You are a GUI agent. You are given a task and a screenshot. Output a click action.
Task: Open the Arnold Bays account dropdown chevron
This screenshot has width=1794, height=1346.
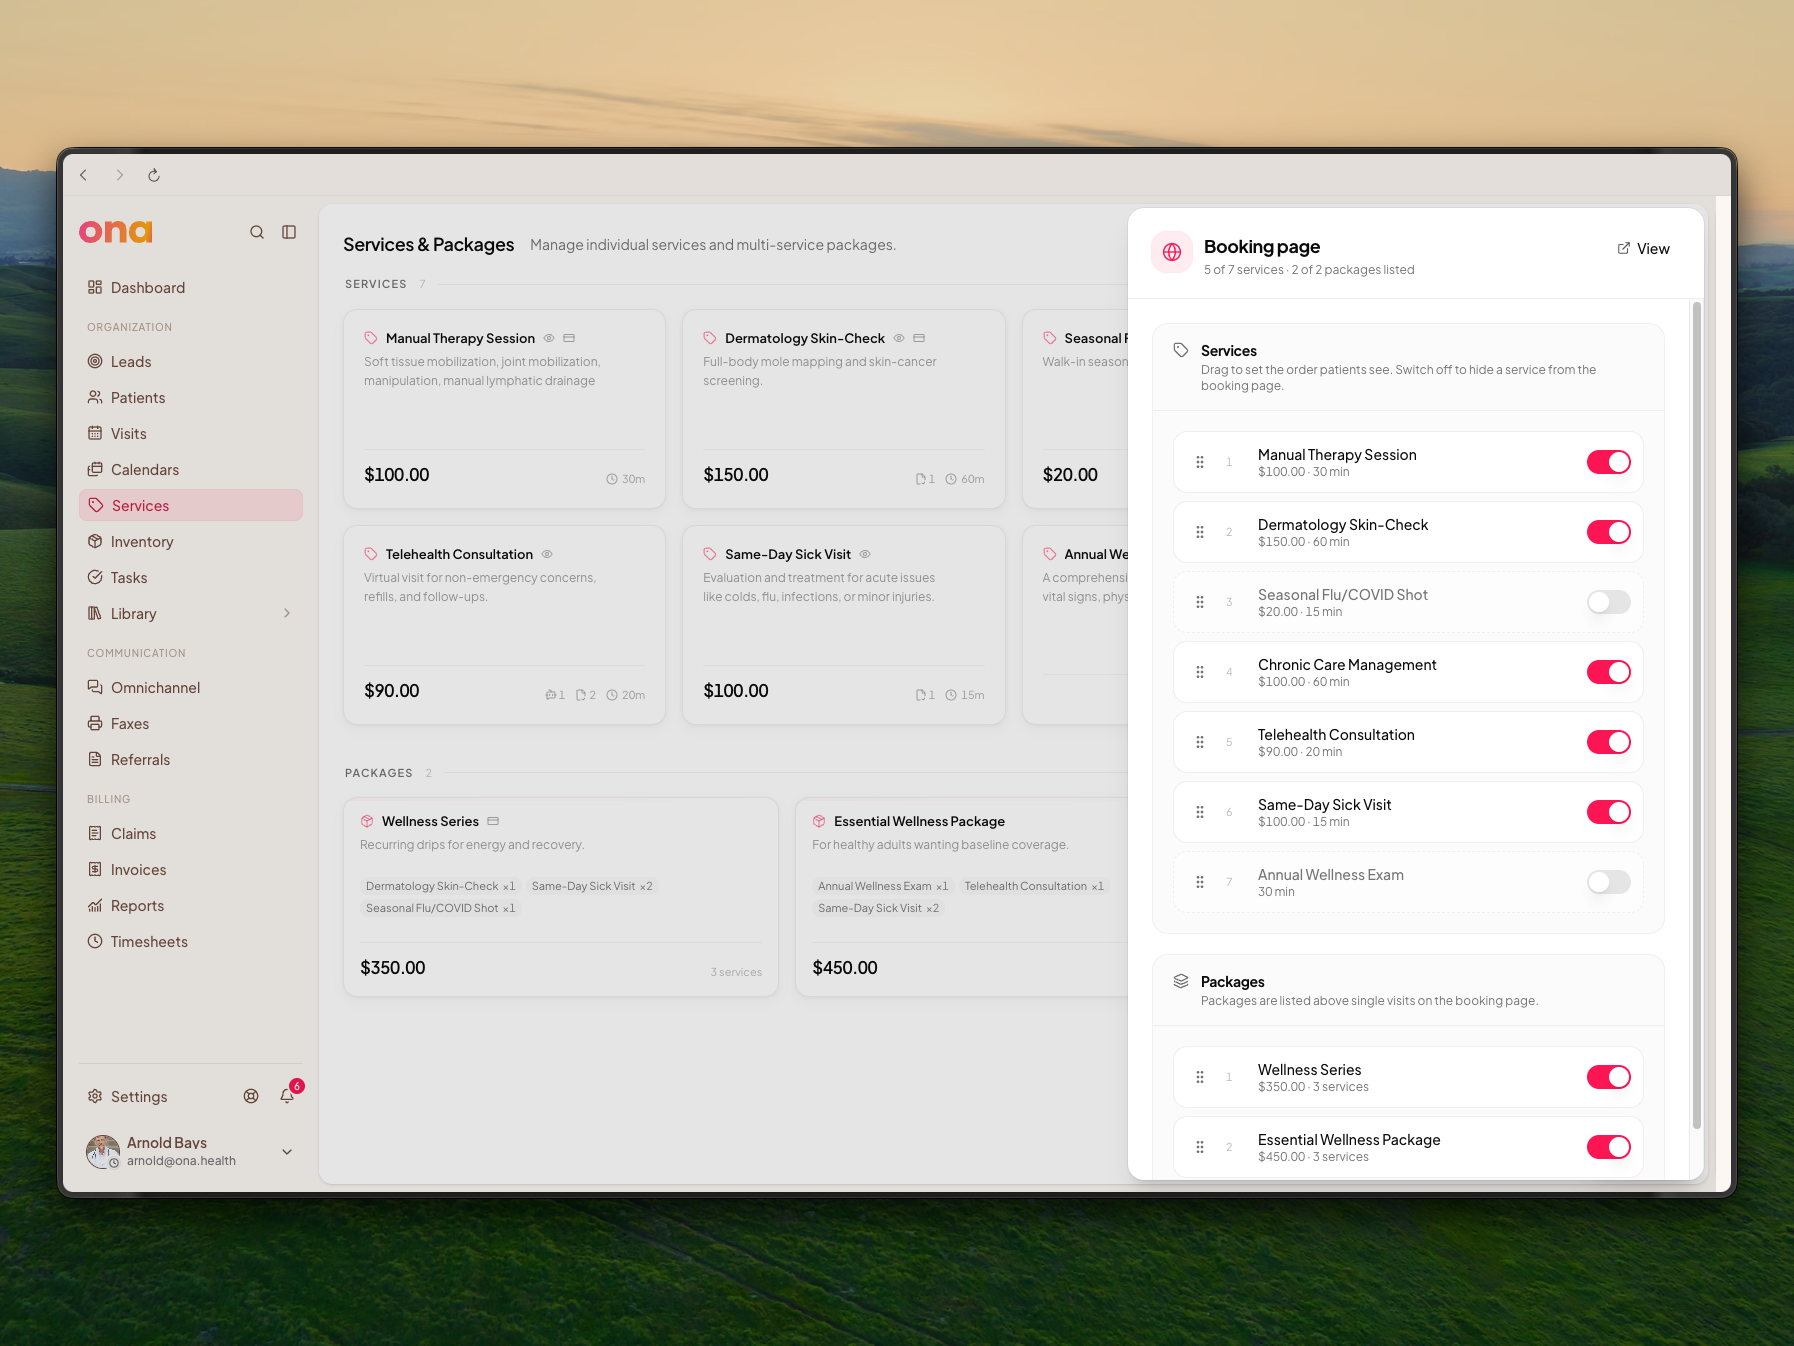287,1152
